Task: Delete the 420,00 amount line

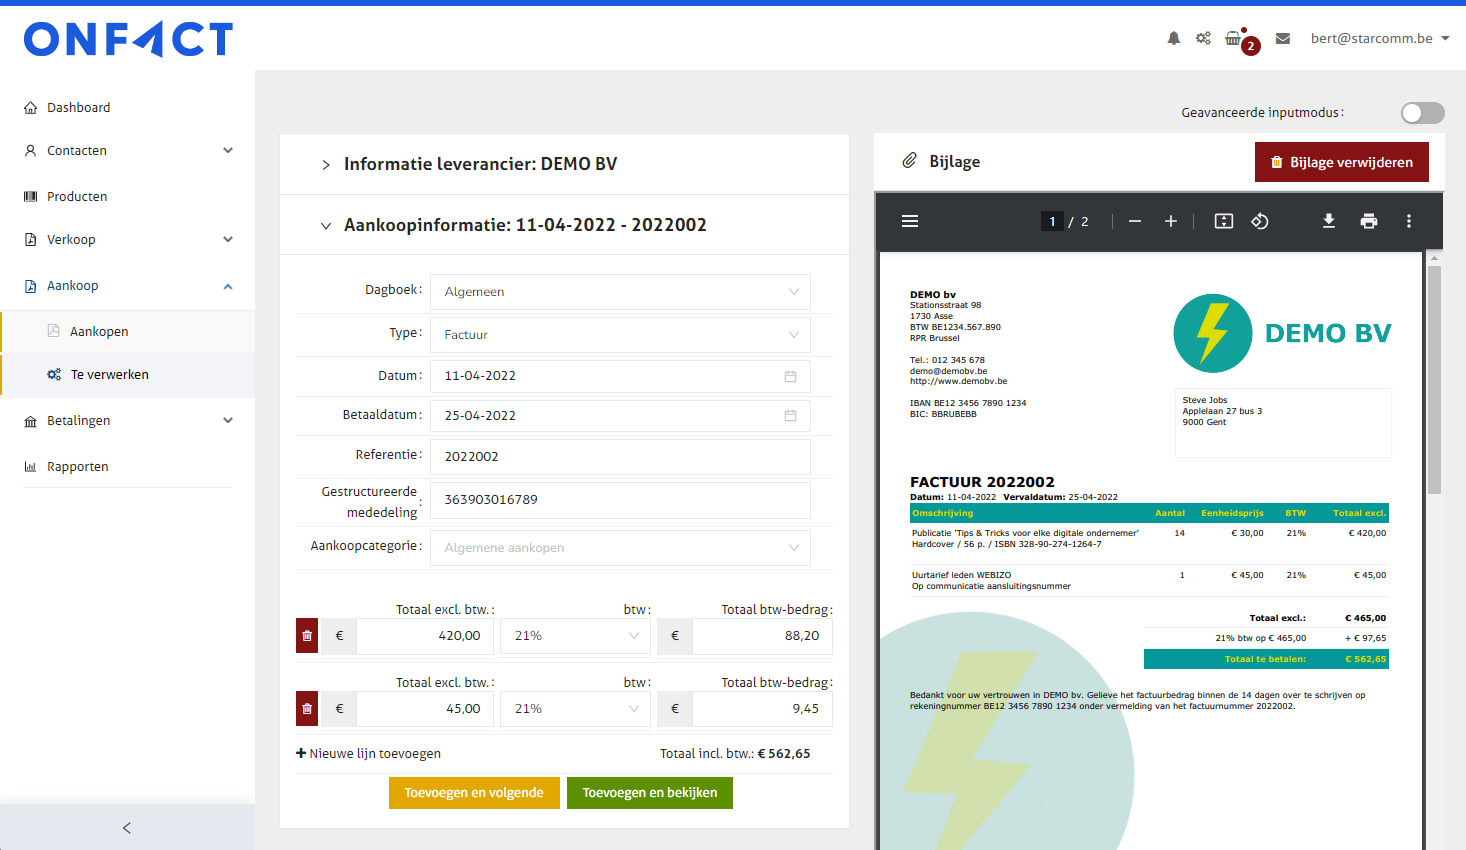Action: (x=307, y=636)
